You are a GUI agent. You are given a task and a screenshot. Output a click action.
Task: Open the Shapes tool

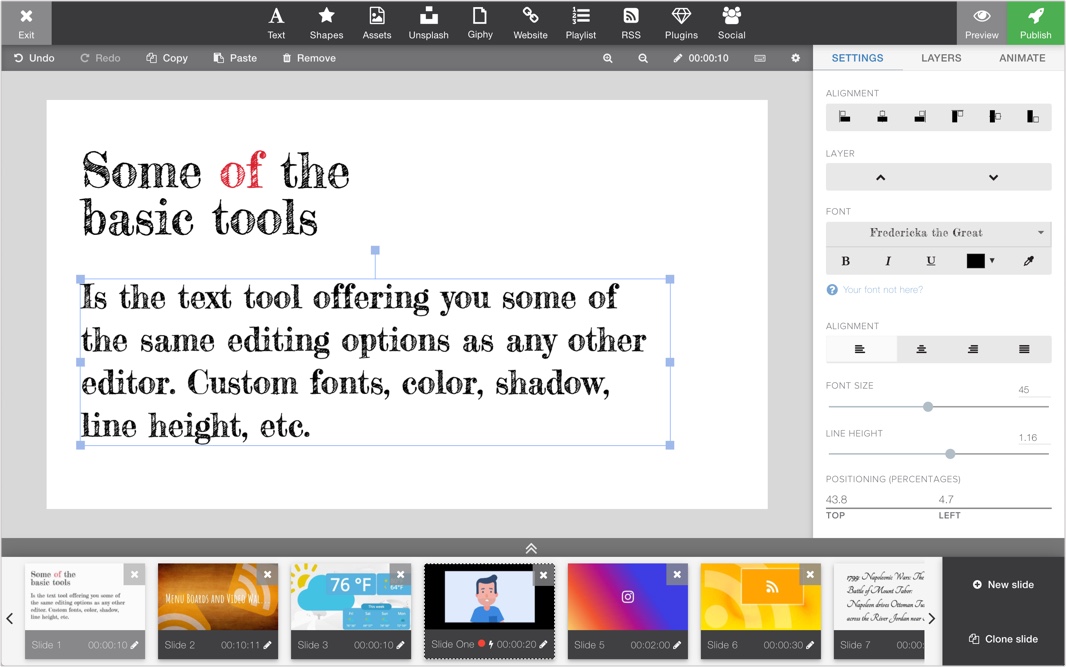pos(326,22)
